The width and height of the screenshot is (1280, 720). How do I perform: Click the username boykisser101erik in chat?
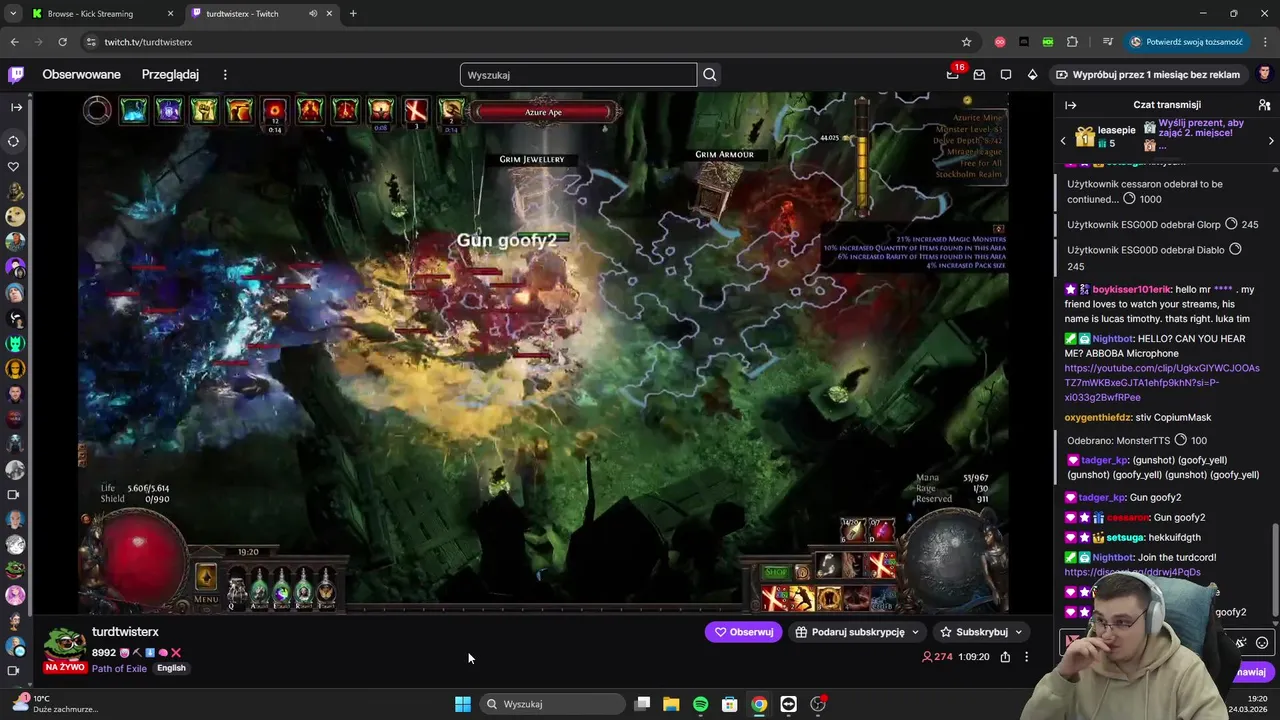pos(1131,289)
